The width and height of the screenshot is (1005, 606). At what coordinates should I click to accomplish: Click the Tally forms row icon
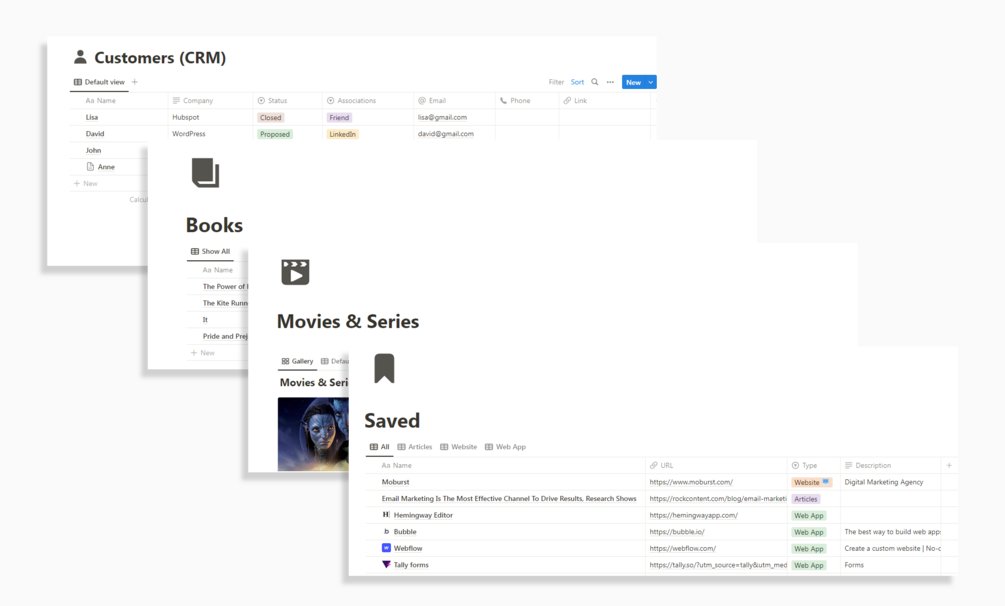tap(386, 565)
